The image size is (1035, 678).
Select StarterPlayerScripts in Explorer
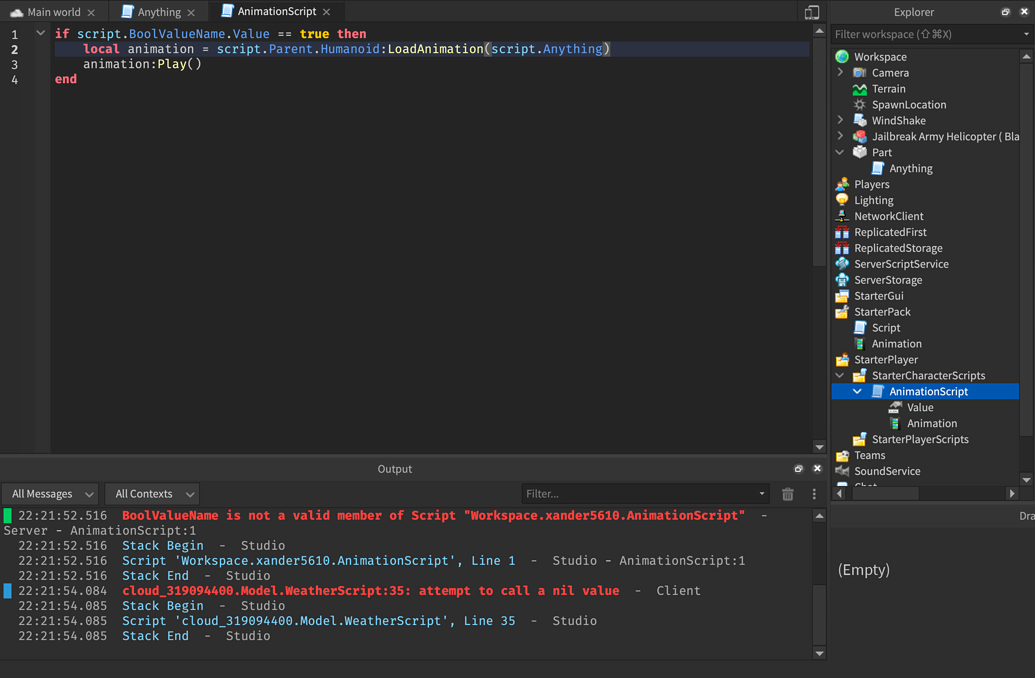click(x=920, y=439)
